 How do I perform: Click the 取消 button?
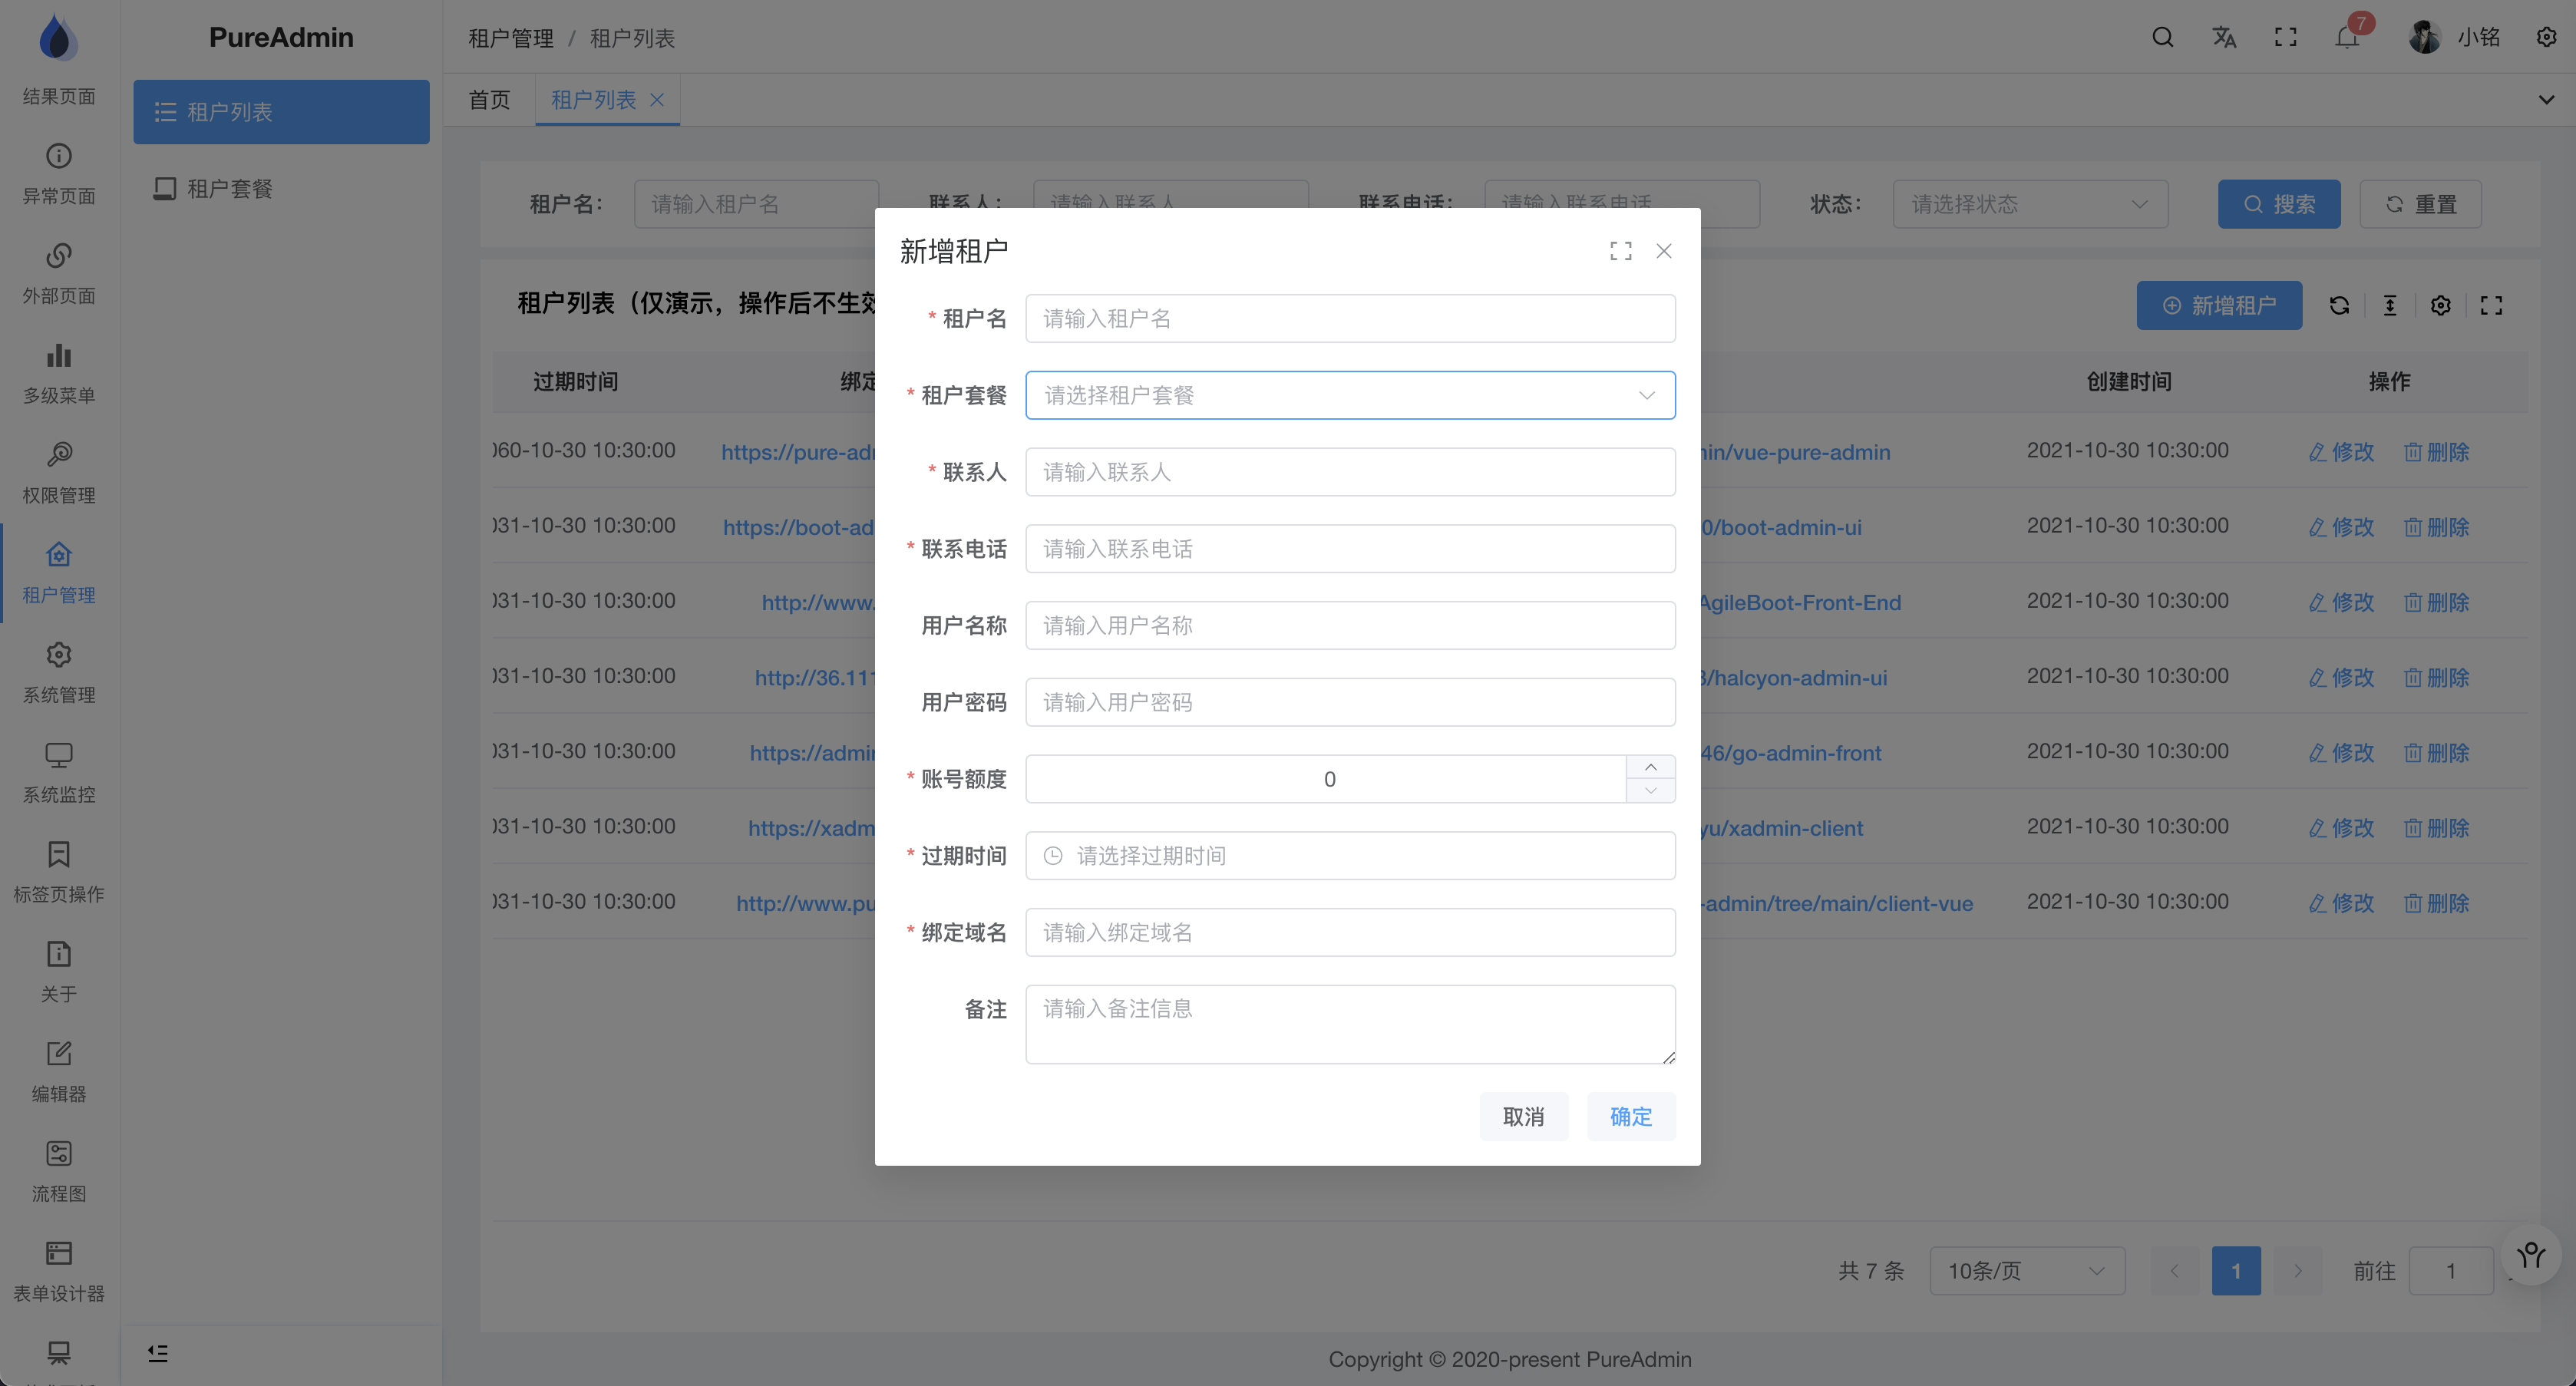(1523, 1117)
